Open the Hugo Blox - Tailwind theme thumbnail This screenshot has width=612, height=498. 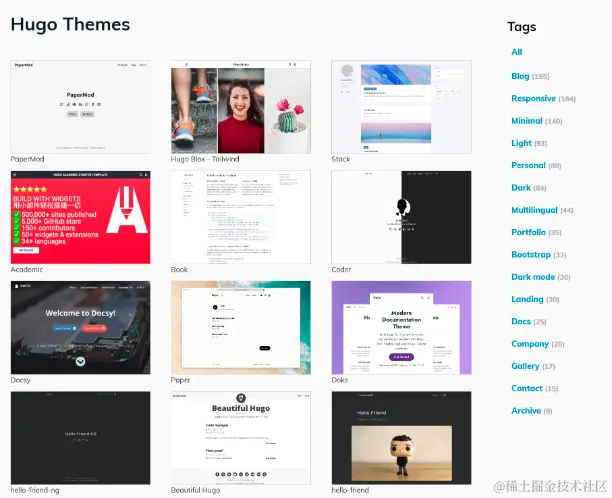(241, 107)
